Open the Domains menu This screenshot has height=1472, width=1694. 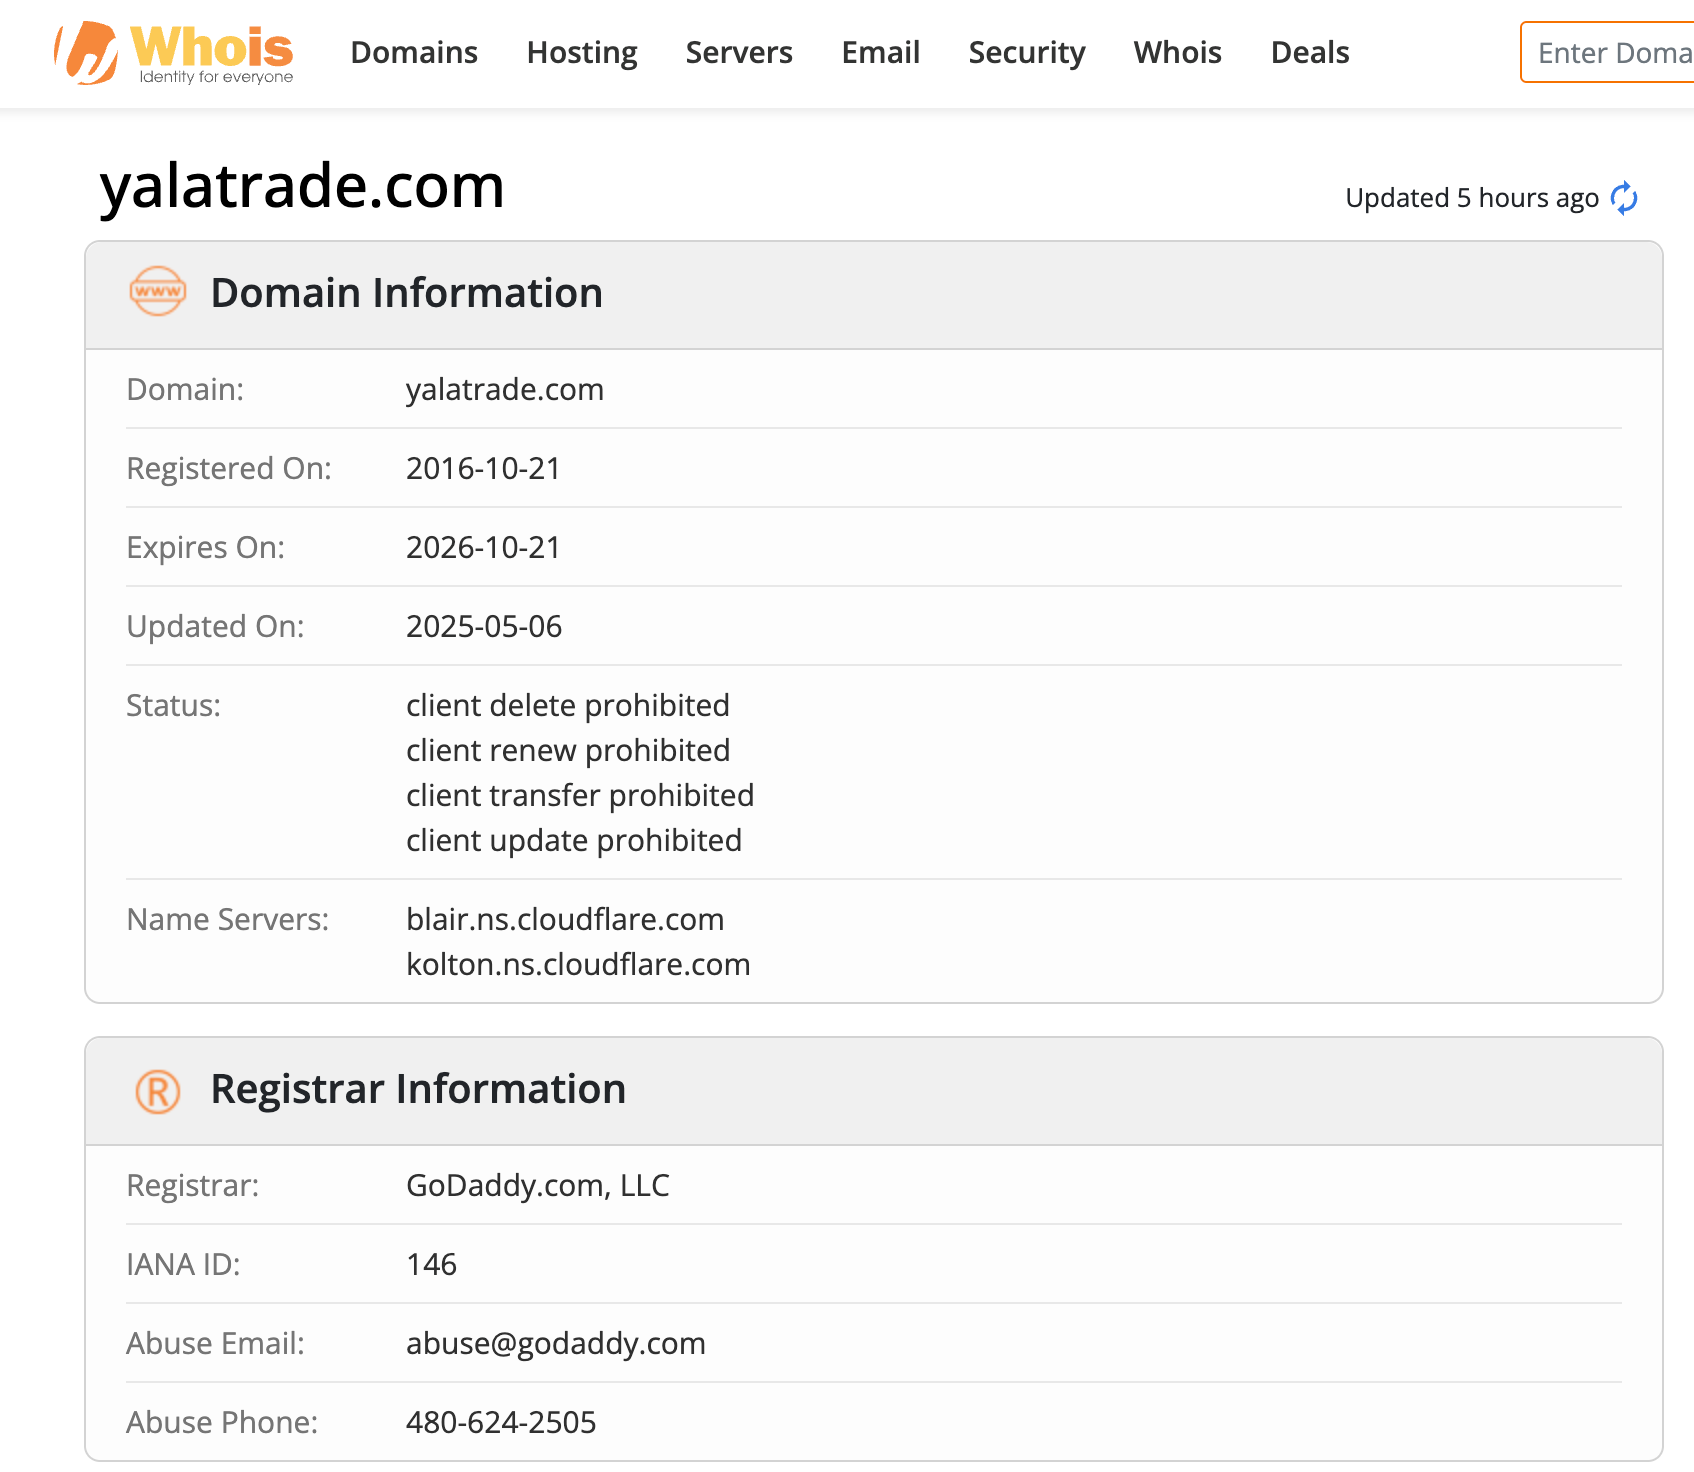tap(414, 52)
